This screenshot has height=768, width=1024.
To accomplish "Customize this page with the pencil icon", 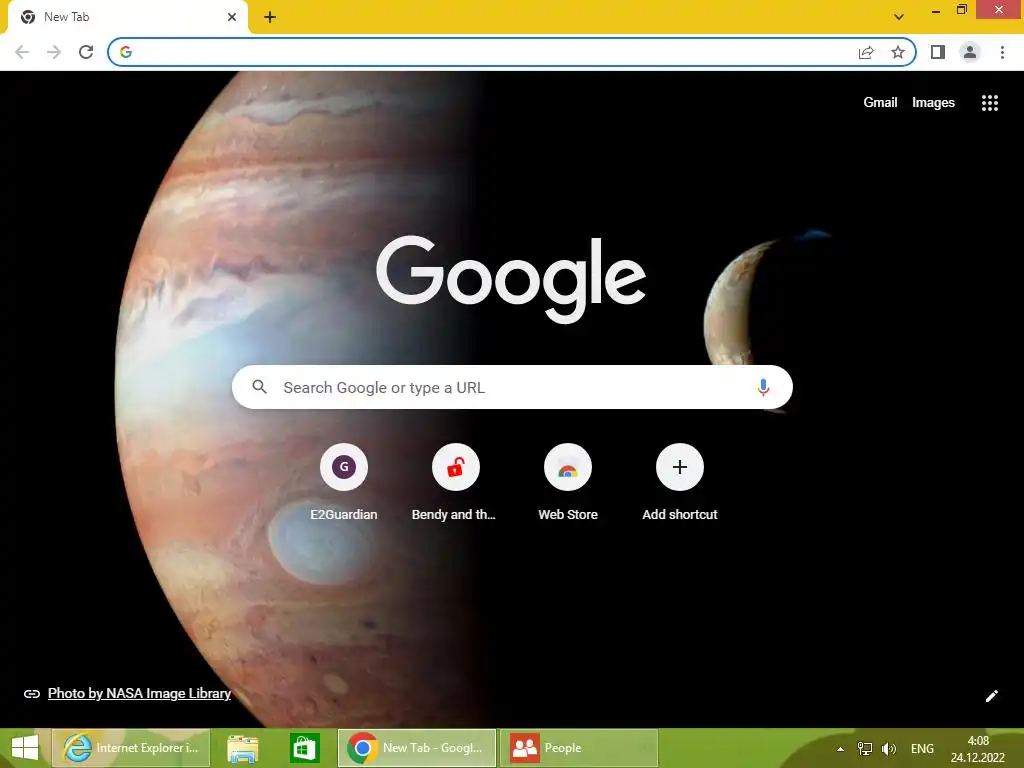I will coord(991,696).
